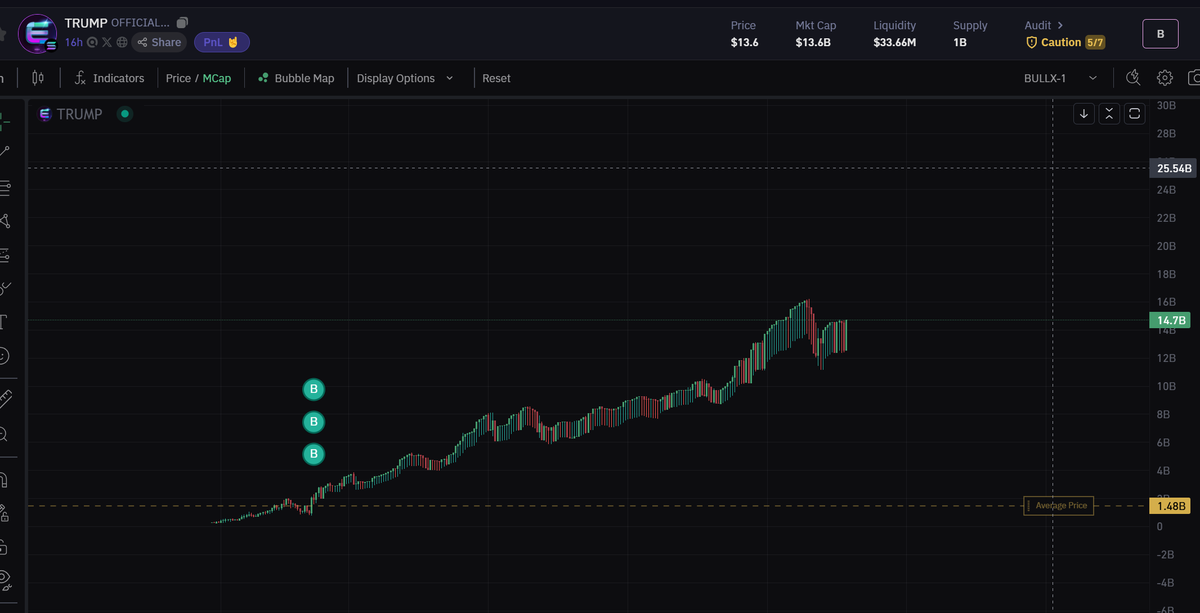Click the 16h token age label
This screenshot has width=1200, height=613.
click(74, 42)
